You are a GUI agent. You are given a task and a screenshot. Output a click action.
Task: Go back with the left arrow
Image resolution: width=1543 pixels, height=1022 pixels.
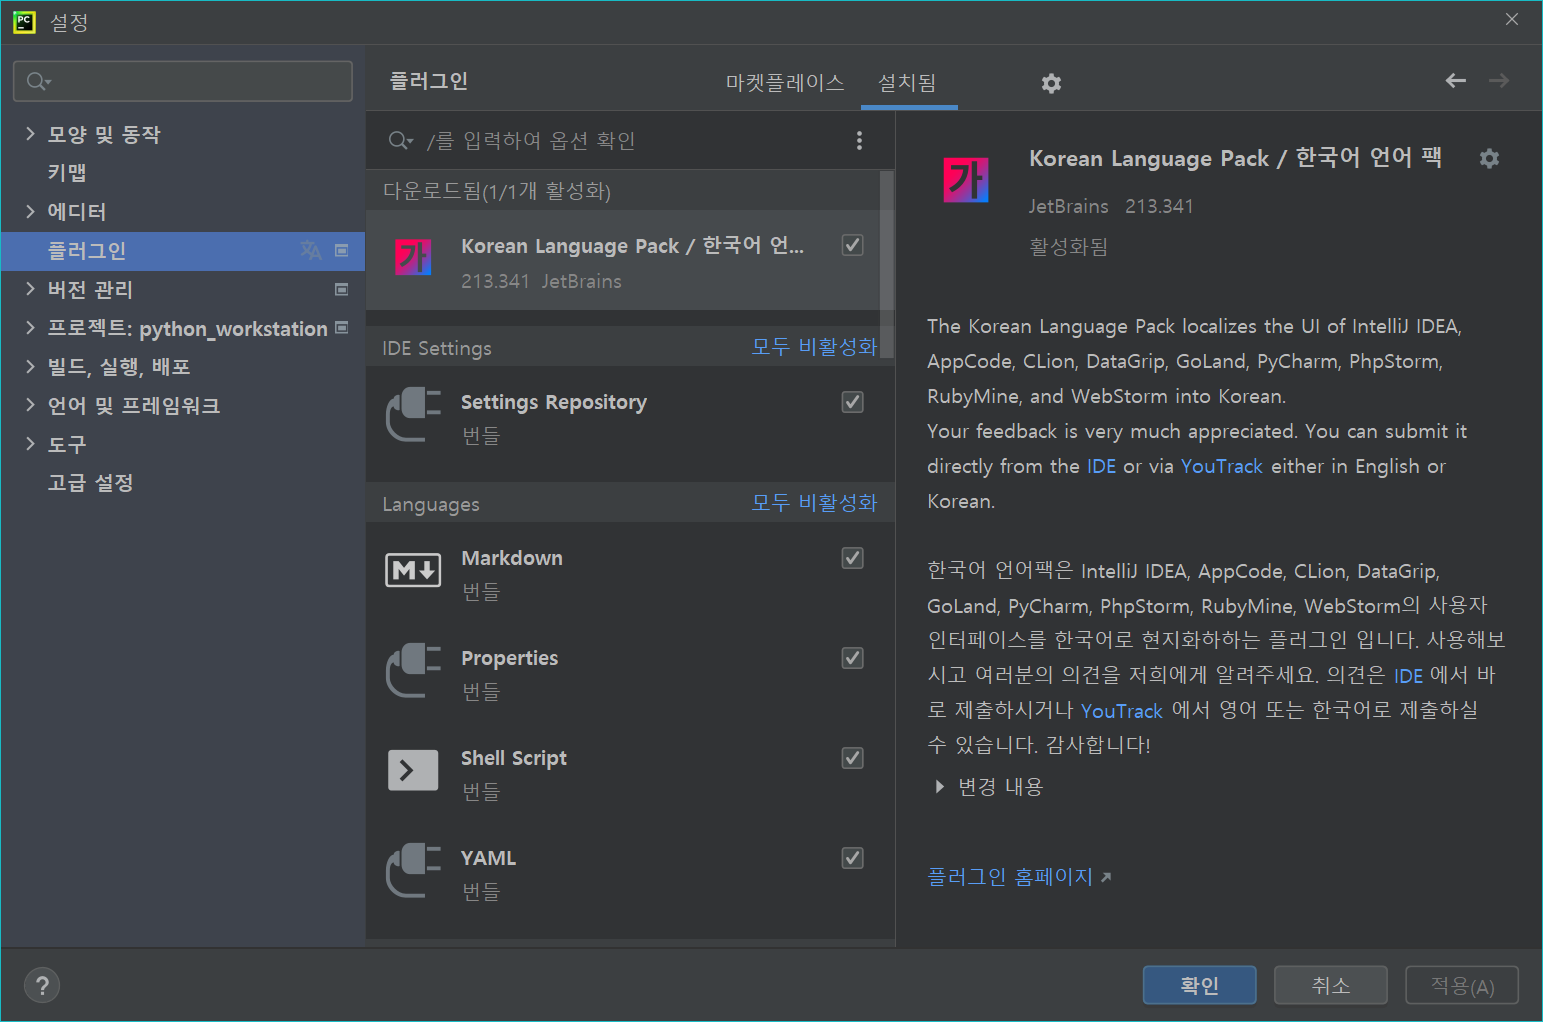(1456, 81)
